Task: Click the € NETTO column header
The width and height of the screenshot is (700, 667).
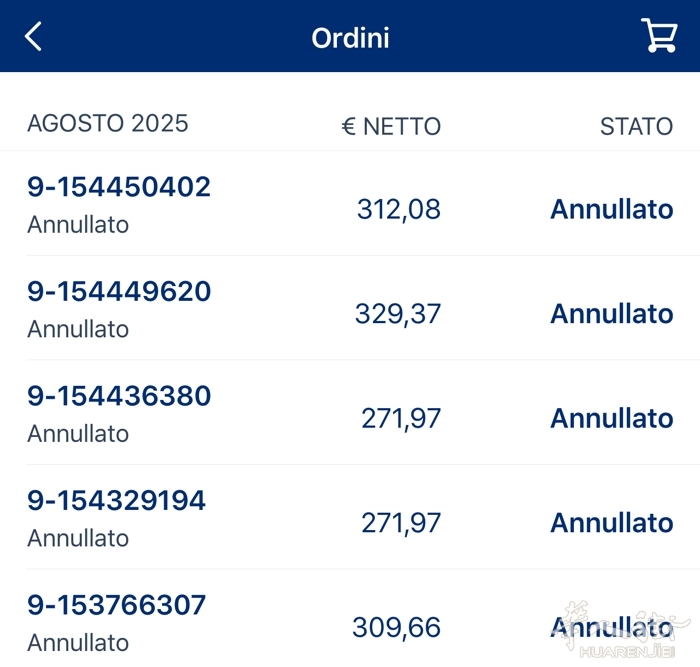Action: (x=391, y=126)
